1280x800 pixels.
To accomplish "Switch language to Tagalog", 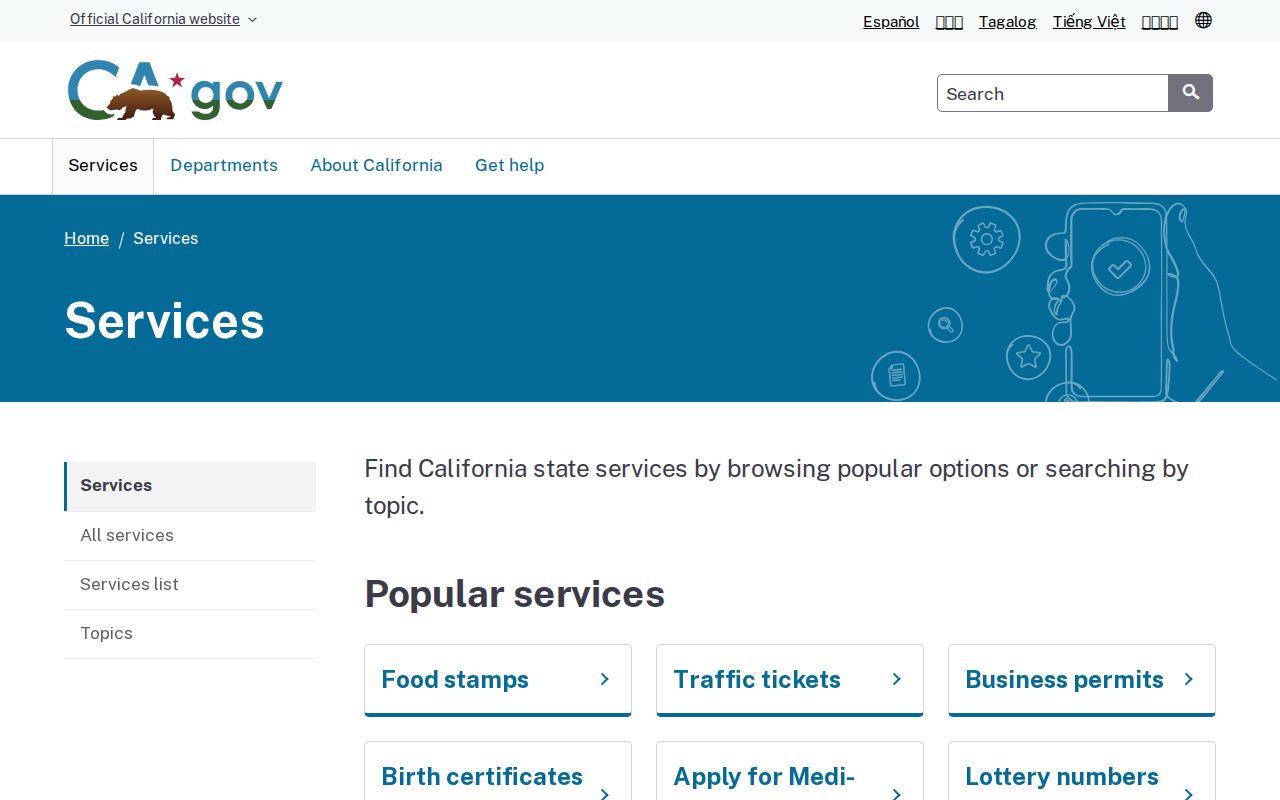I will (x=1007, y=21).
